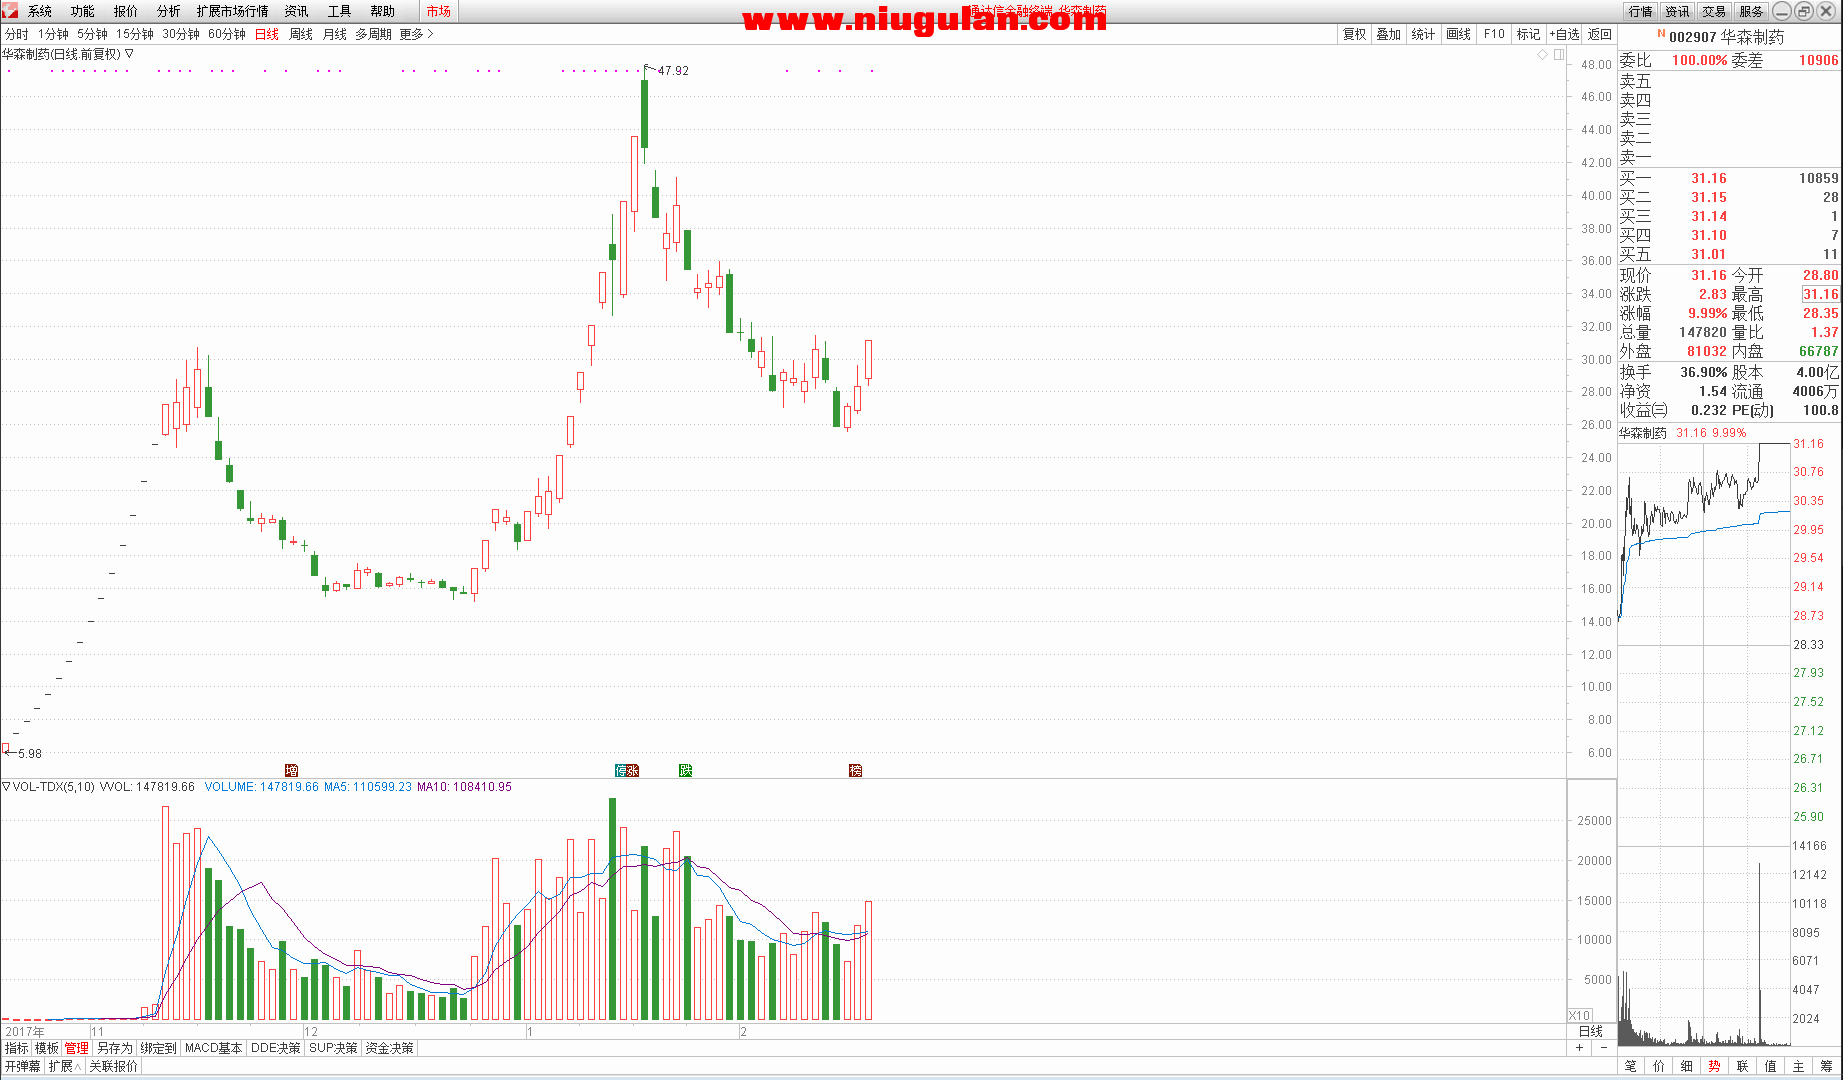This screenshot has height=1080, width=1843.
Task: Open the '笔' tick panel tab
Action: click(1631, 1066)
